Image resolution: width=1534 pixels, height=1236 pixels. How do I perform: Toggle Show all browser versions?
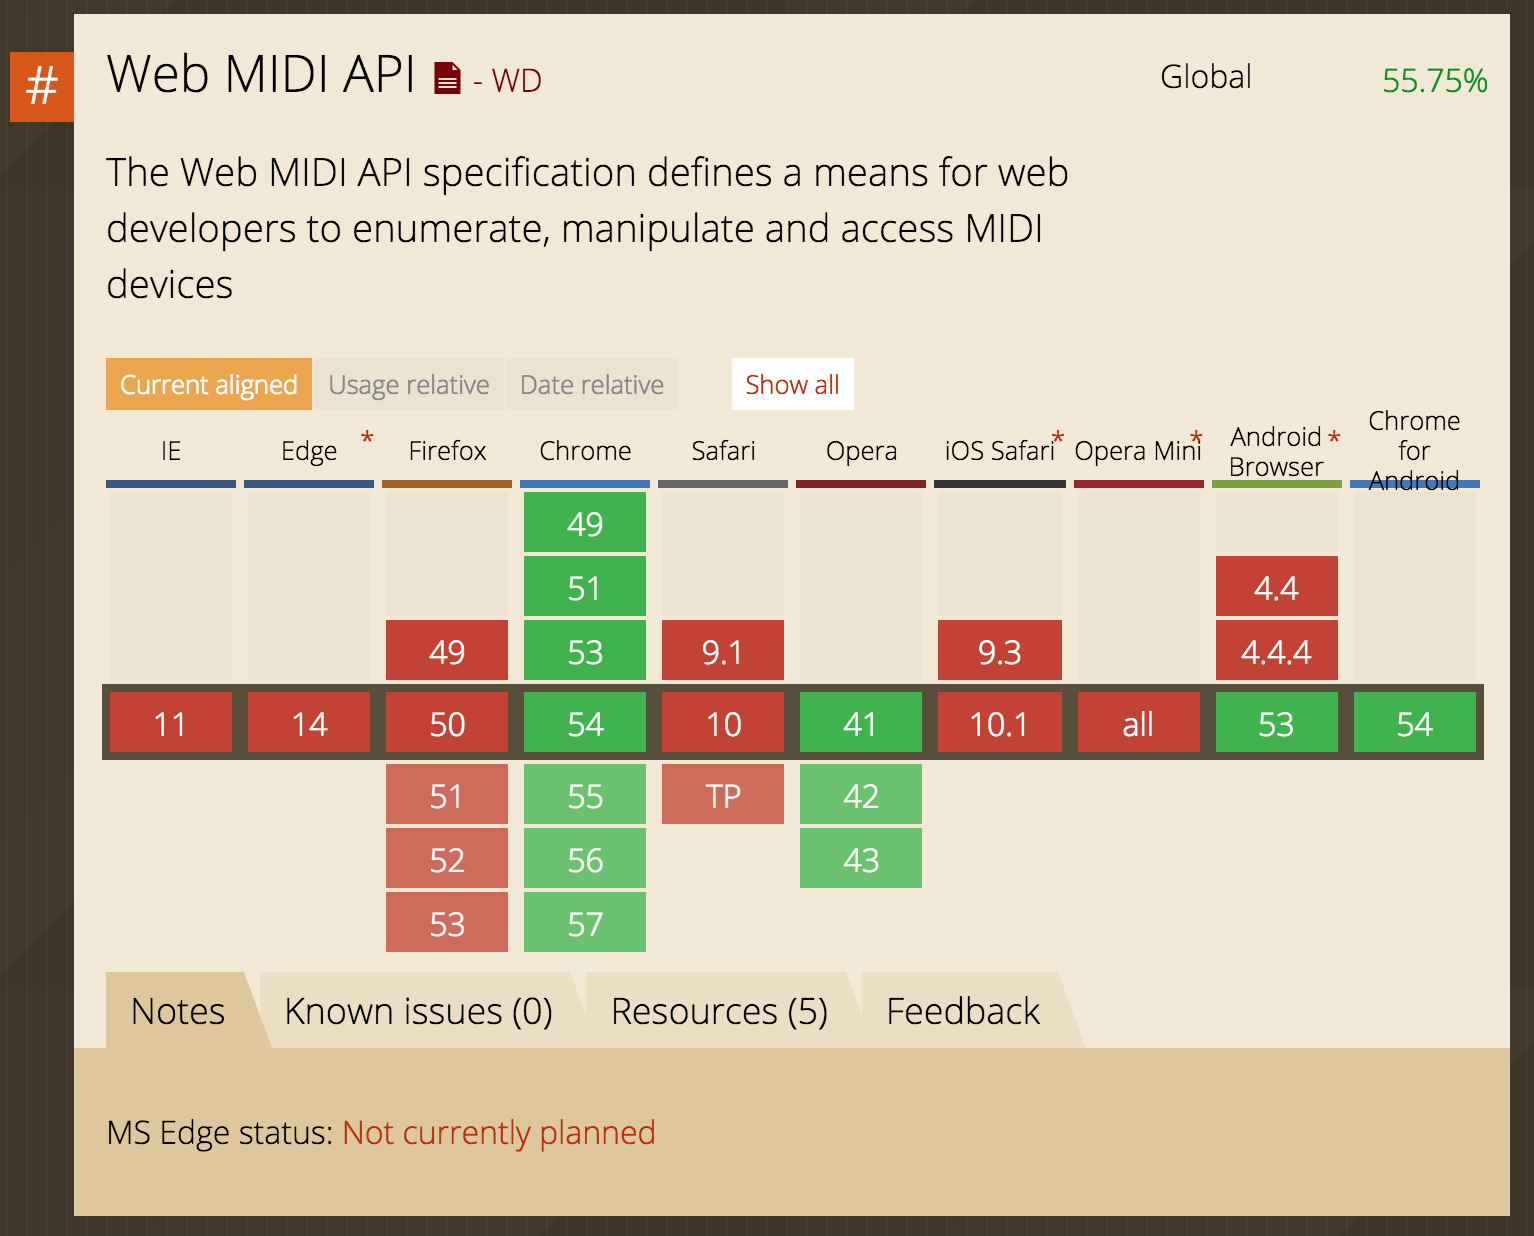[x=792, y=384]
